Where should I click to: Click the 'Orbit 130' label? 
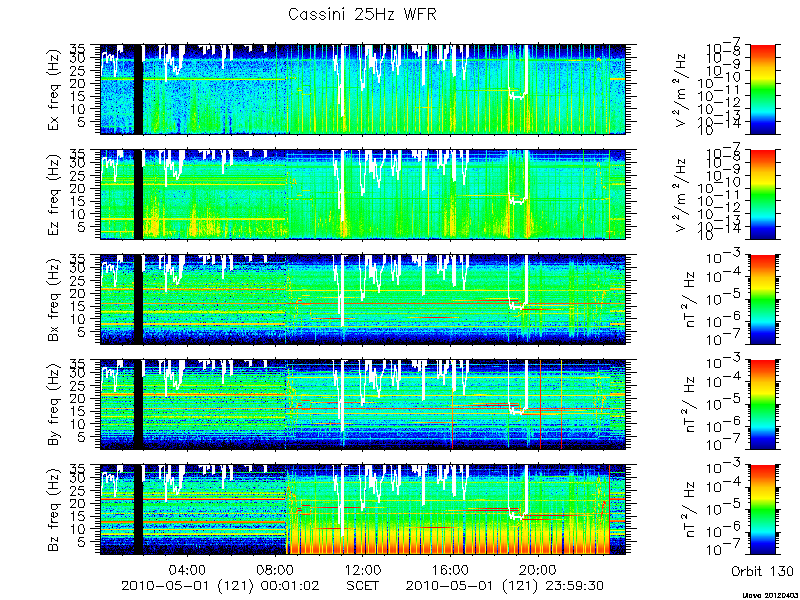(762, 570)
